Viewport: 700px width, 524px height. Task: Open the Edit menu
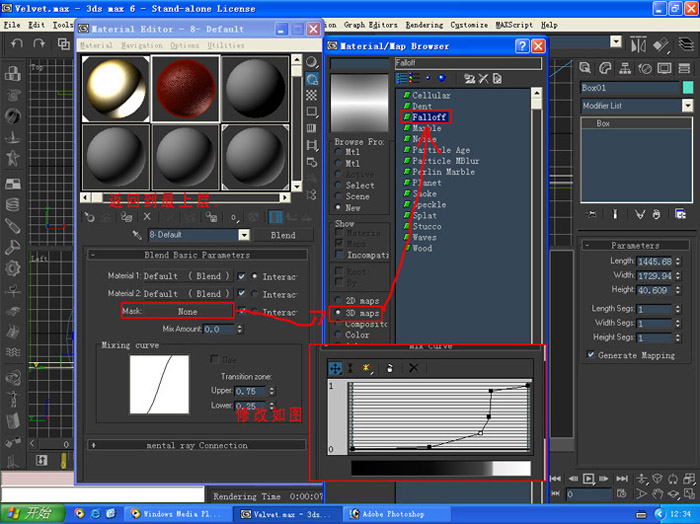pos(37,25)
